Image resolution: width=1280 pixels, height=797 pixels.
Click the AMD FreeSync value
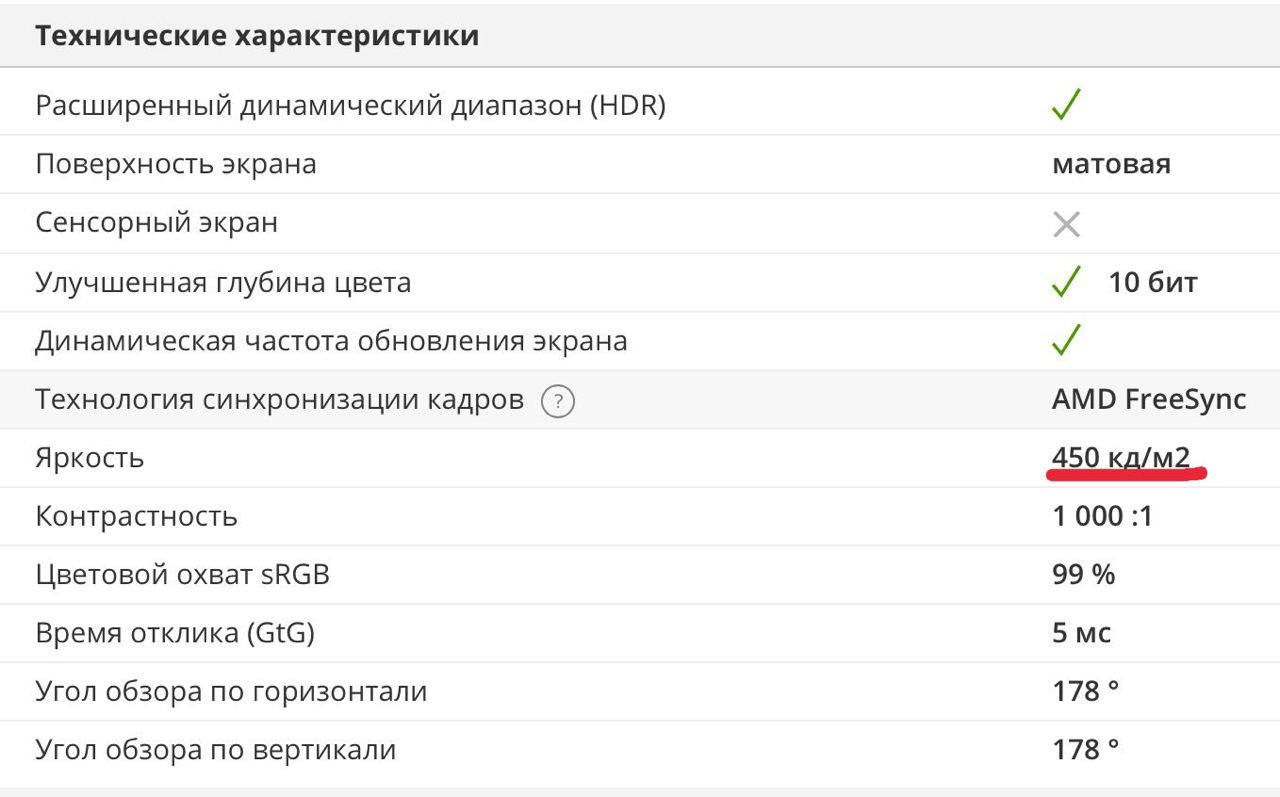[x=1149, y=400]
